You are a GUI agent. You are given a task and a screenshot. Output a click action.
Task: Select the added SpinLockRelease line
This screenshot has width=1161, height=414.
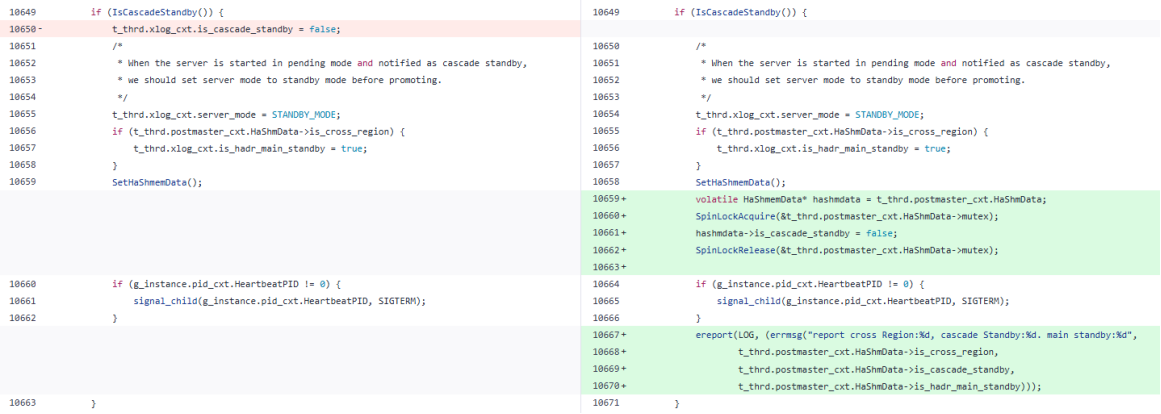point(848,250)
